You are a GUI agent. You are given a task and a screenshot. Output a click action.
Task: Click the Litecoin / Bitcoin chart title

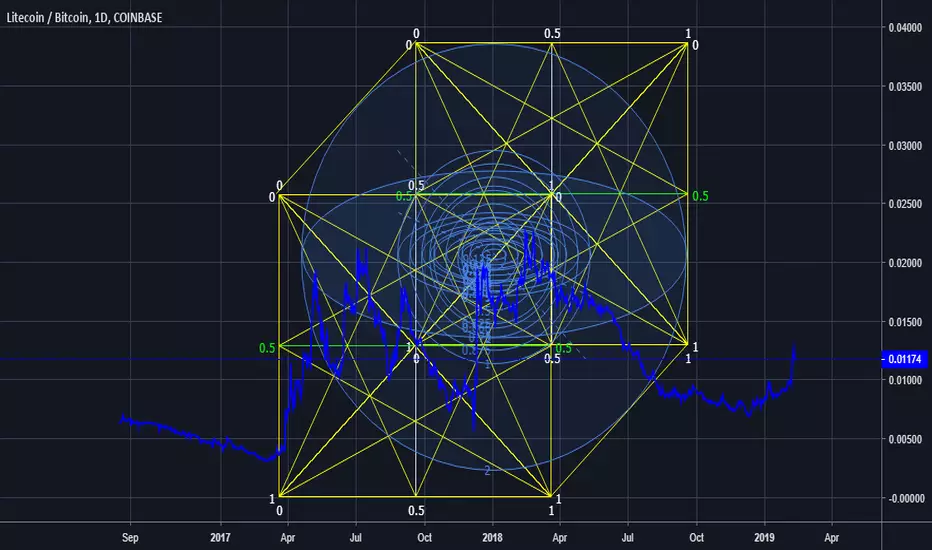84,17
